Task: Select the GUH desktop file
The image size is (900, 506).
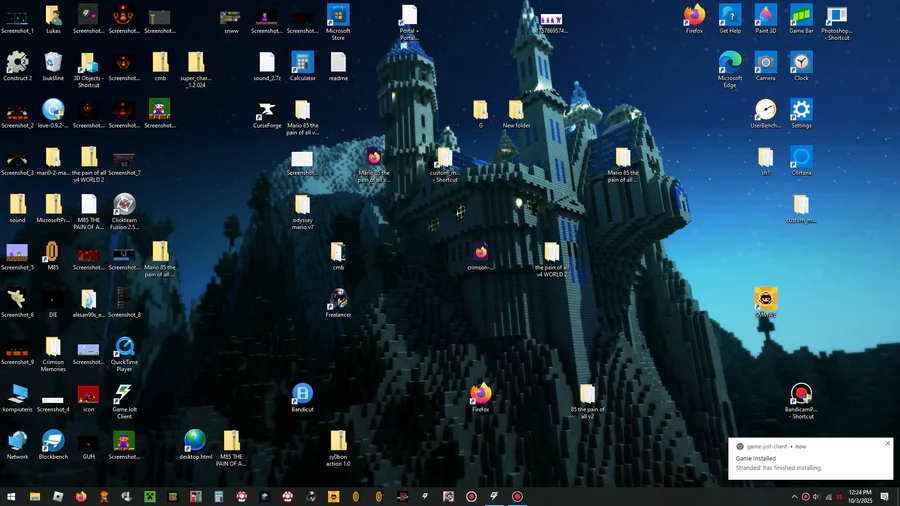Action: [x=88, y=445]
